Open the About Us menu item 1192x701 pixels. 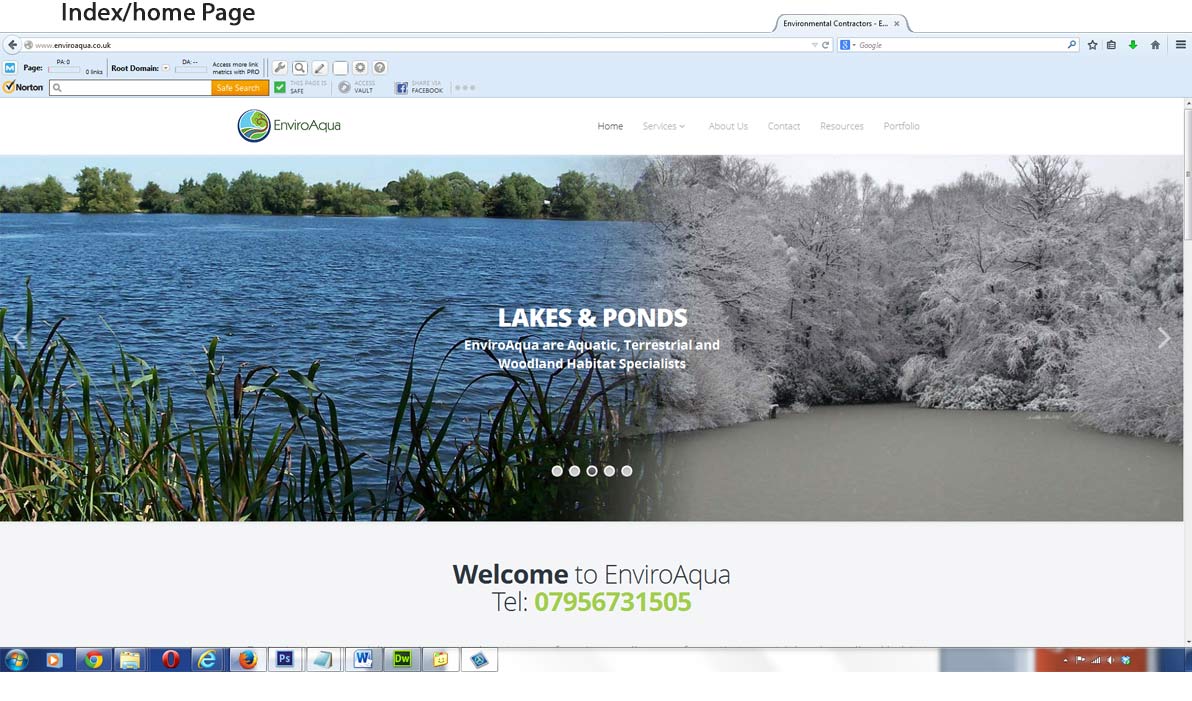(728, 126)
